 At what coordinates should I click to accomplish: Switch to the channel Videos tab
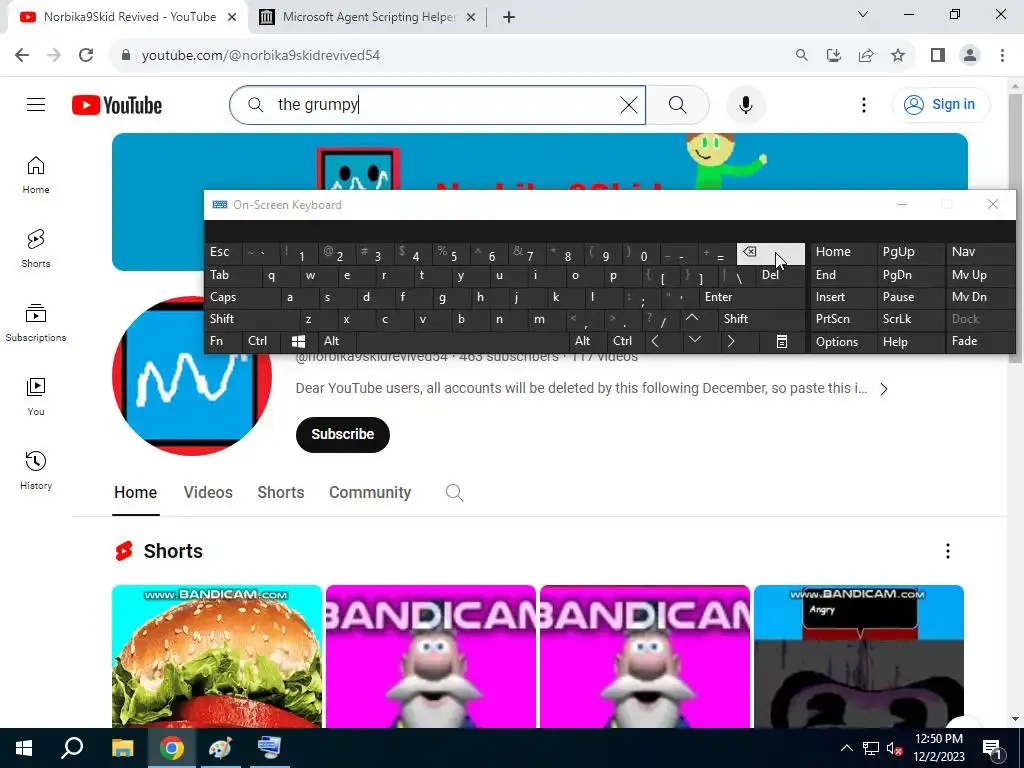coord(208,492)
